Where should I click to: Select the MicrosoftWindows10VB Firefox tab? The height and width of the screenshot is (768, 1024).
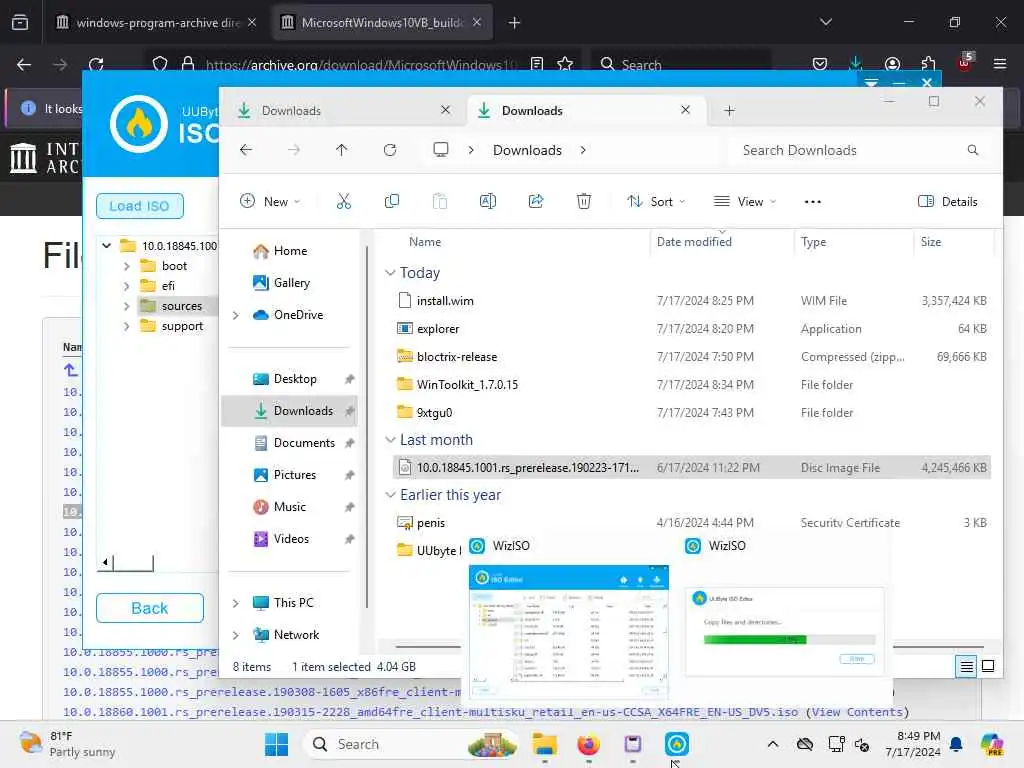382,23
